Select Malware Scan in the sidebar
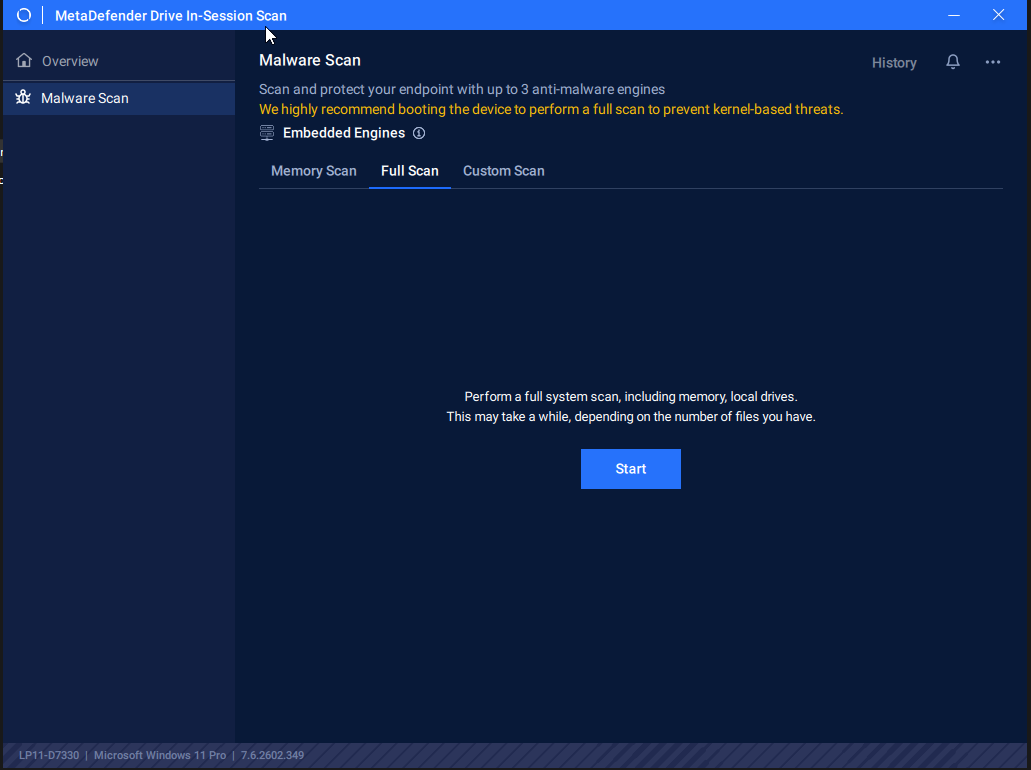This screenshot has width=1031, height=770. click(85, 98)
